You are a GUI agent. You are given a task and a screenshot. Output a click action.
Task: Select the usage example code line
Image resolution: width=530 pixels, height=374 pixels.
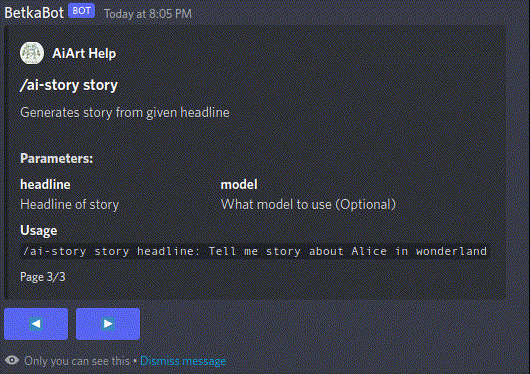pyautogui.click(x=255, y=252)
